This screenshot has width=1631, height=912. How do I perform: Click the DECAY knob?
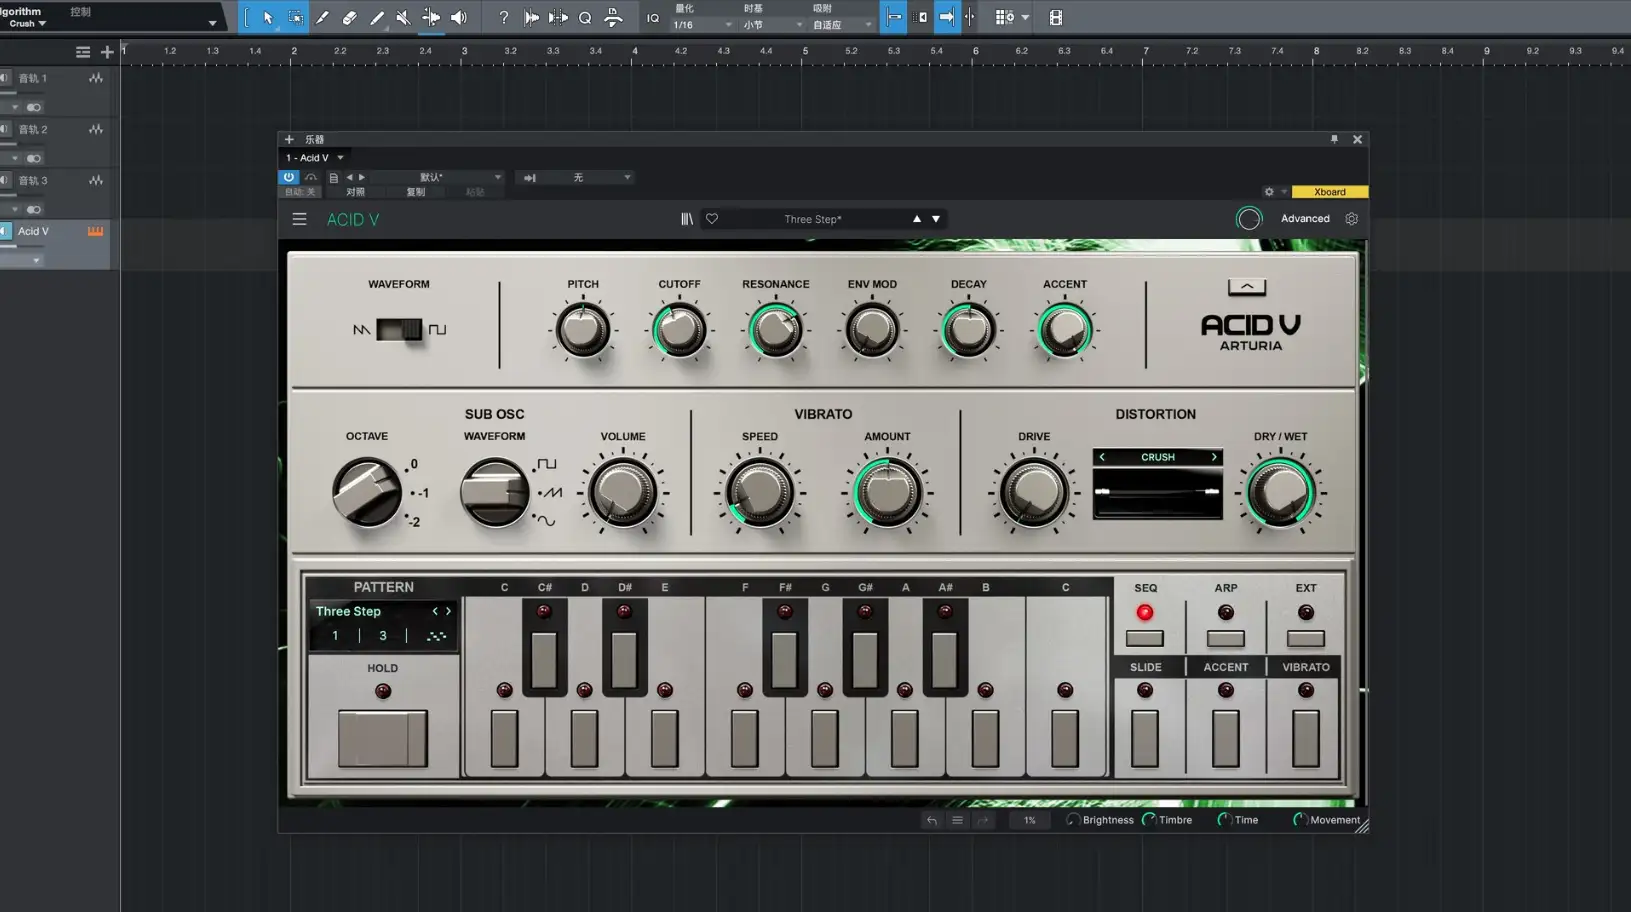[x=968, y=331]
